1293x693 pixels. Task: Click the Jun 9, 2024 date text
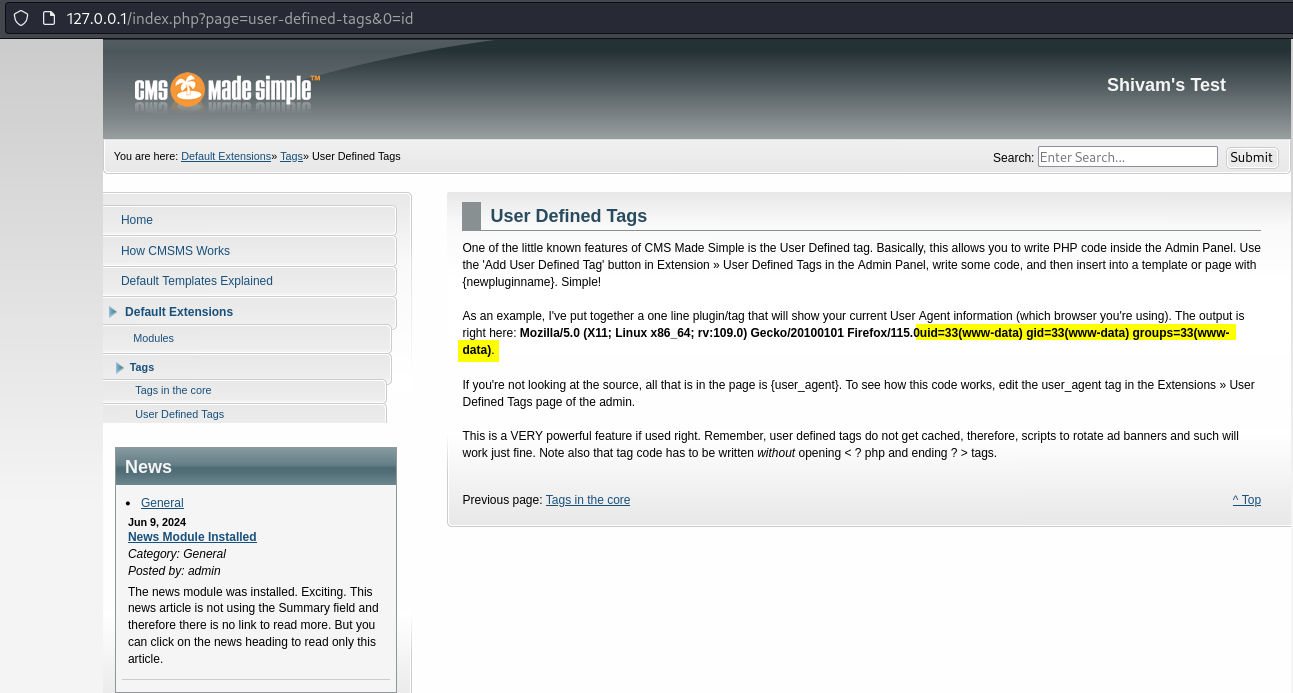pyautogui.click(x=157, y=522)
